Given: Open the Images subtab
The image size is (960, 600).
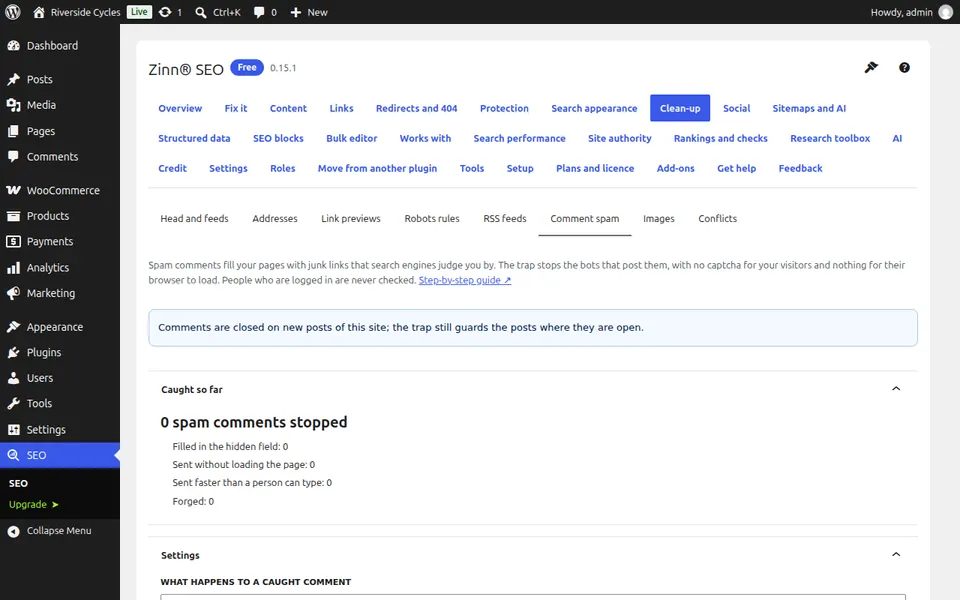Looking at the screenshot, I should [659, 219].
